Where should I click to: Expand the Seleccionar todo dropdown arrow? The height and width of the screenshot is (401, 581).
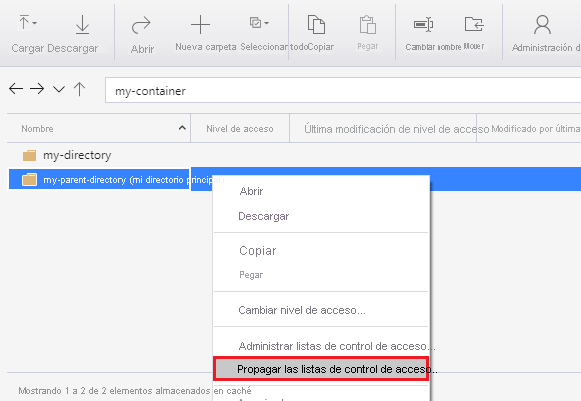click(x=266, y=23)
